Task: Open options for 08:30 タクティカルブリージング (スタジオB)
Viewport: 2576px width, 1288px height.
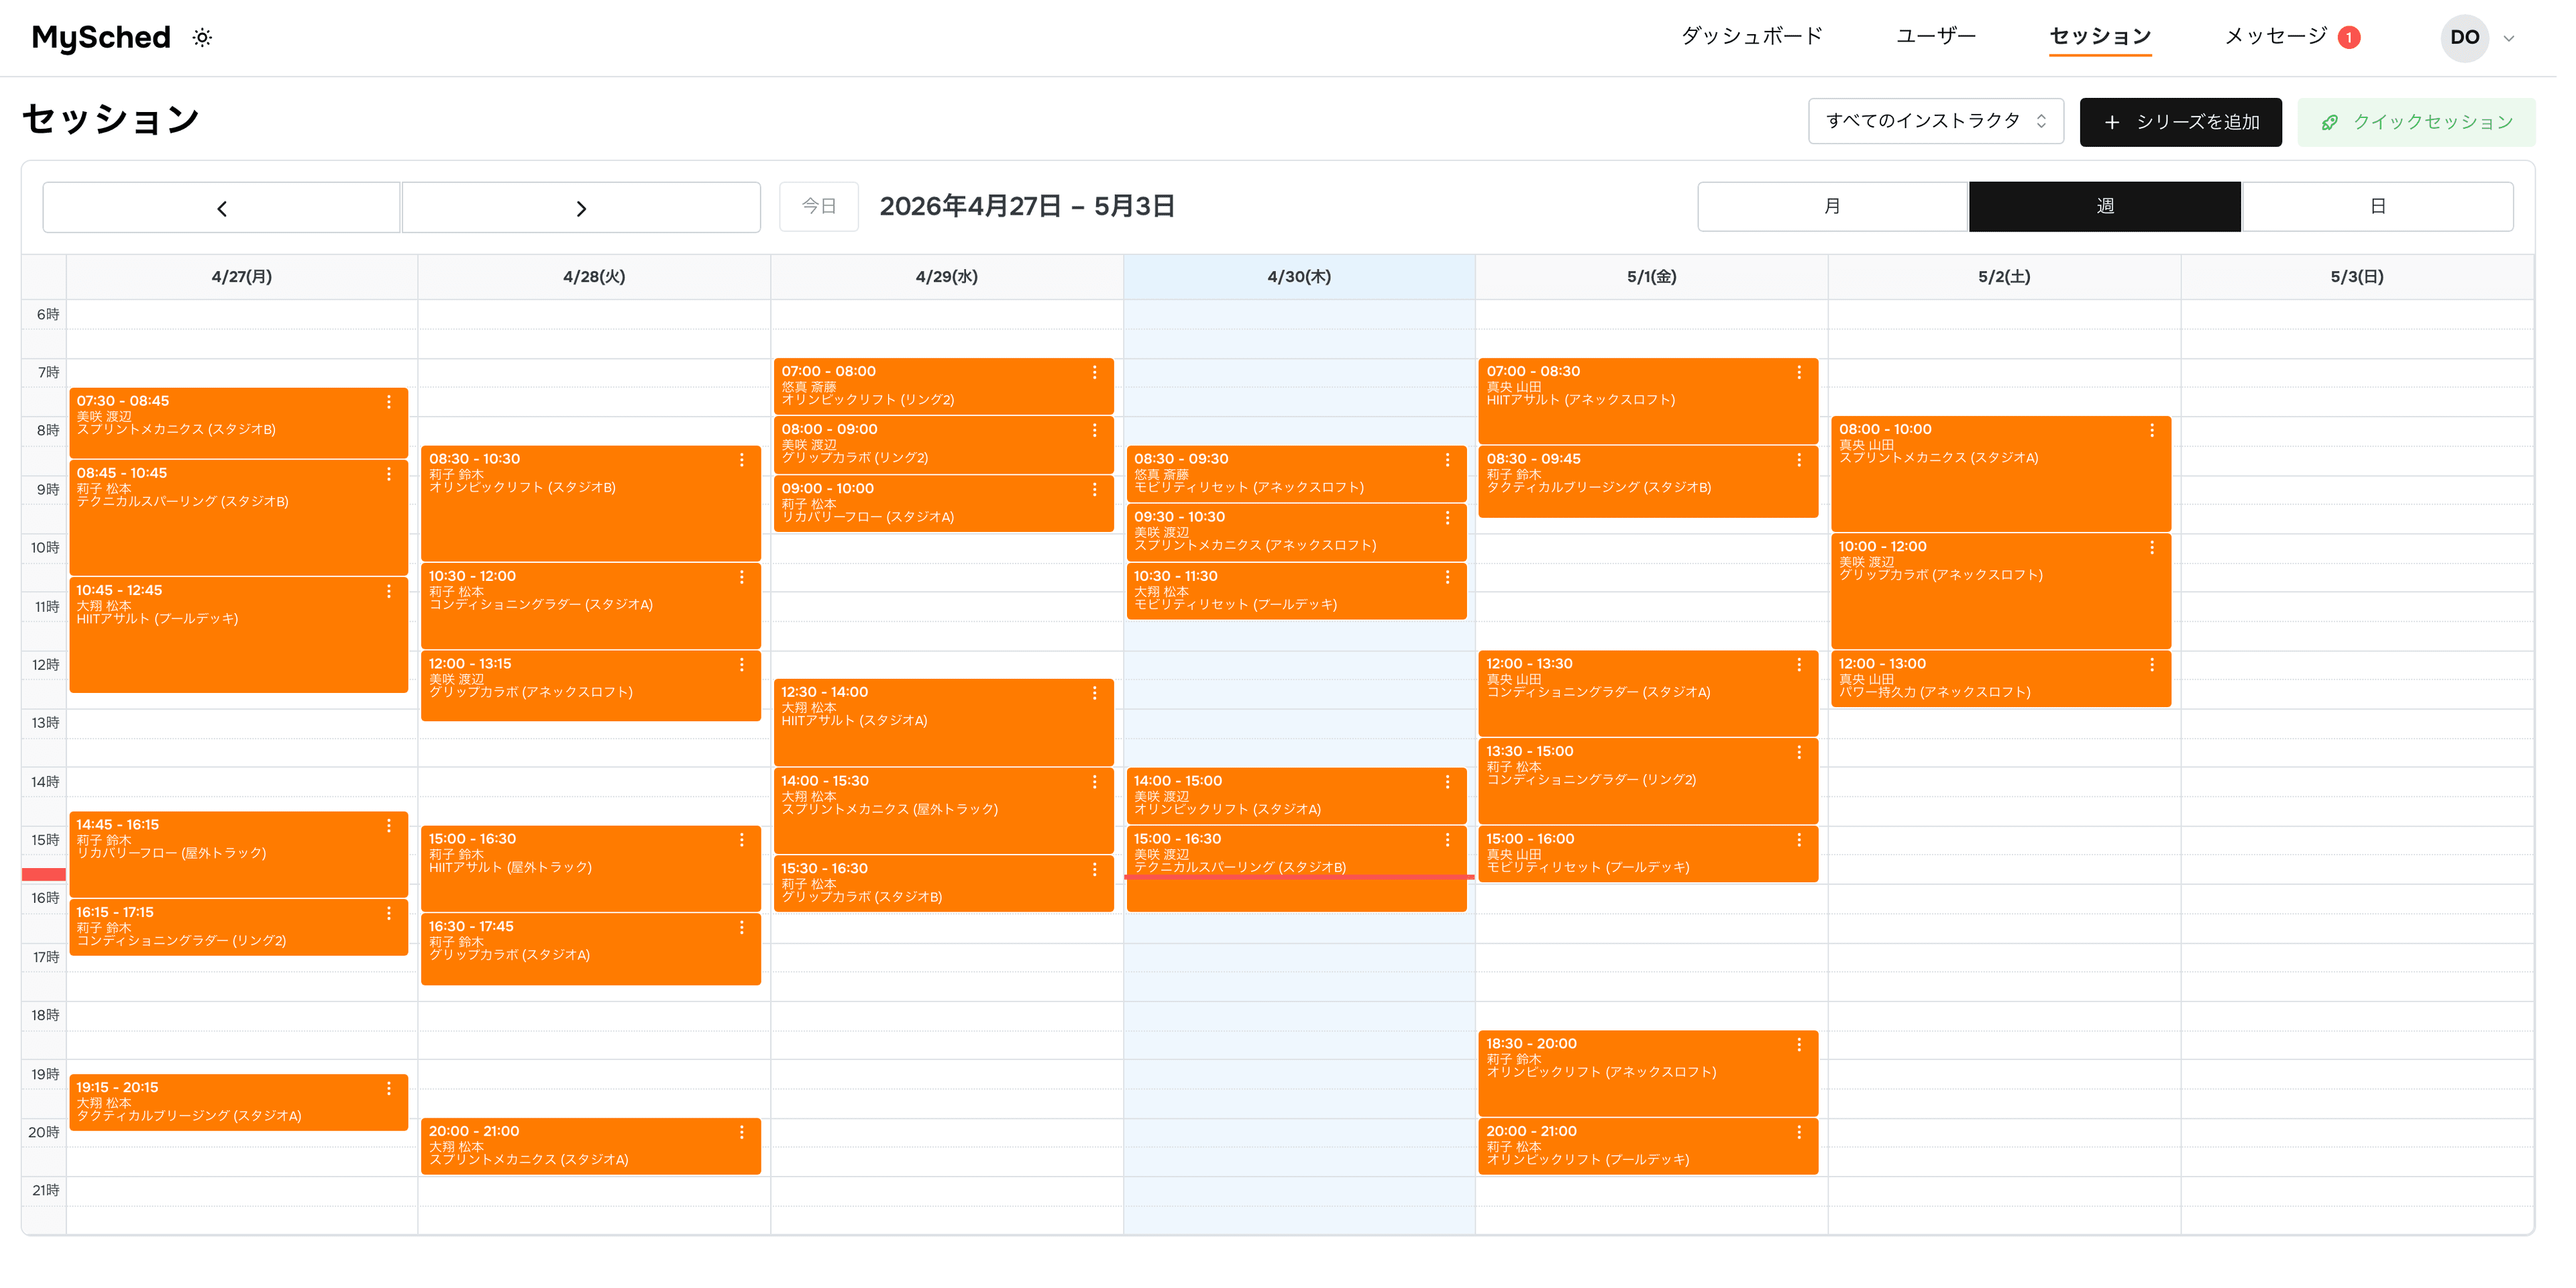Action: pos(1800,460)
